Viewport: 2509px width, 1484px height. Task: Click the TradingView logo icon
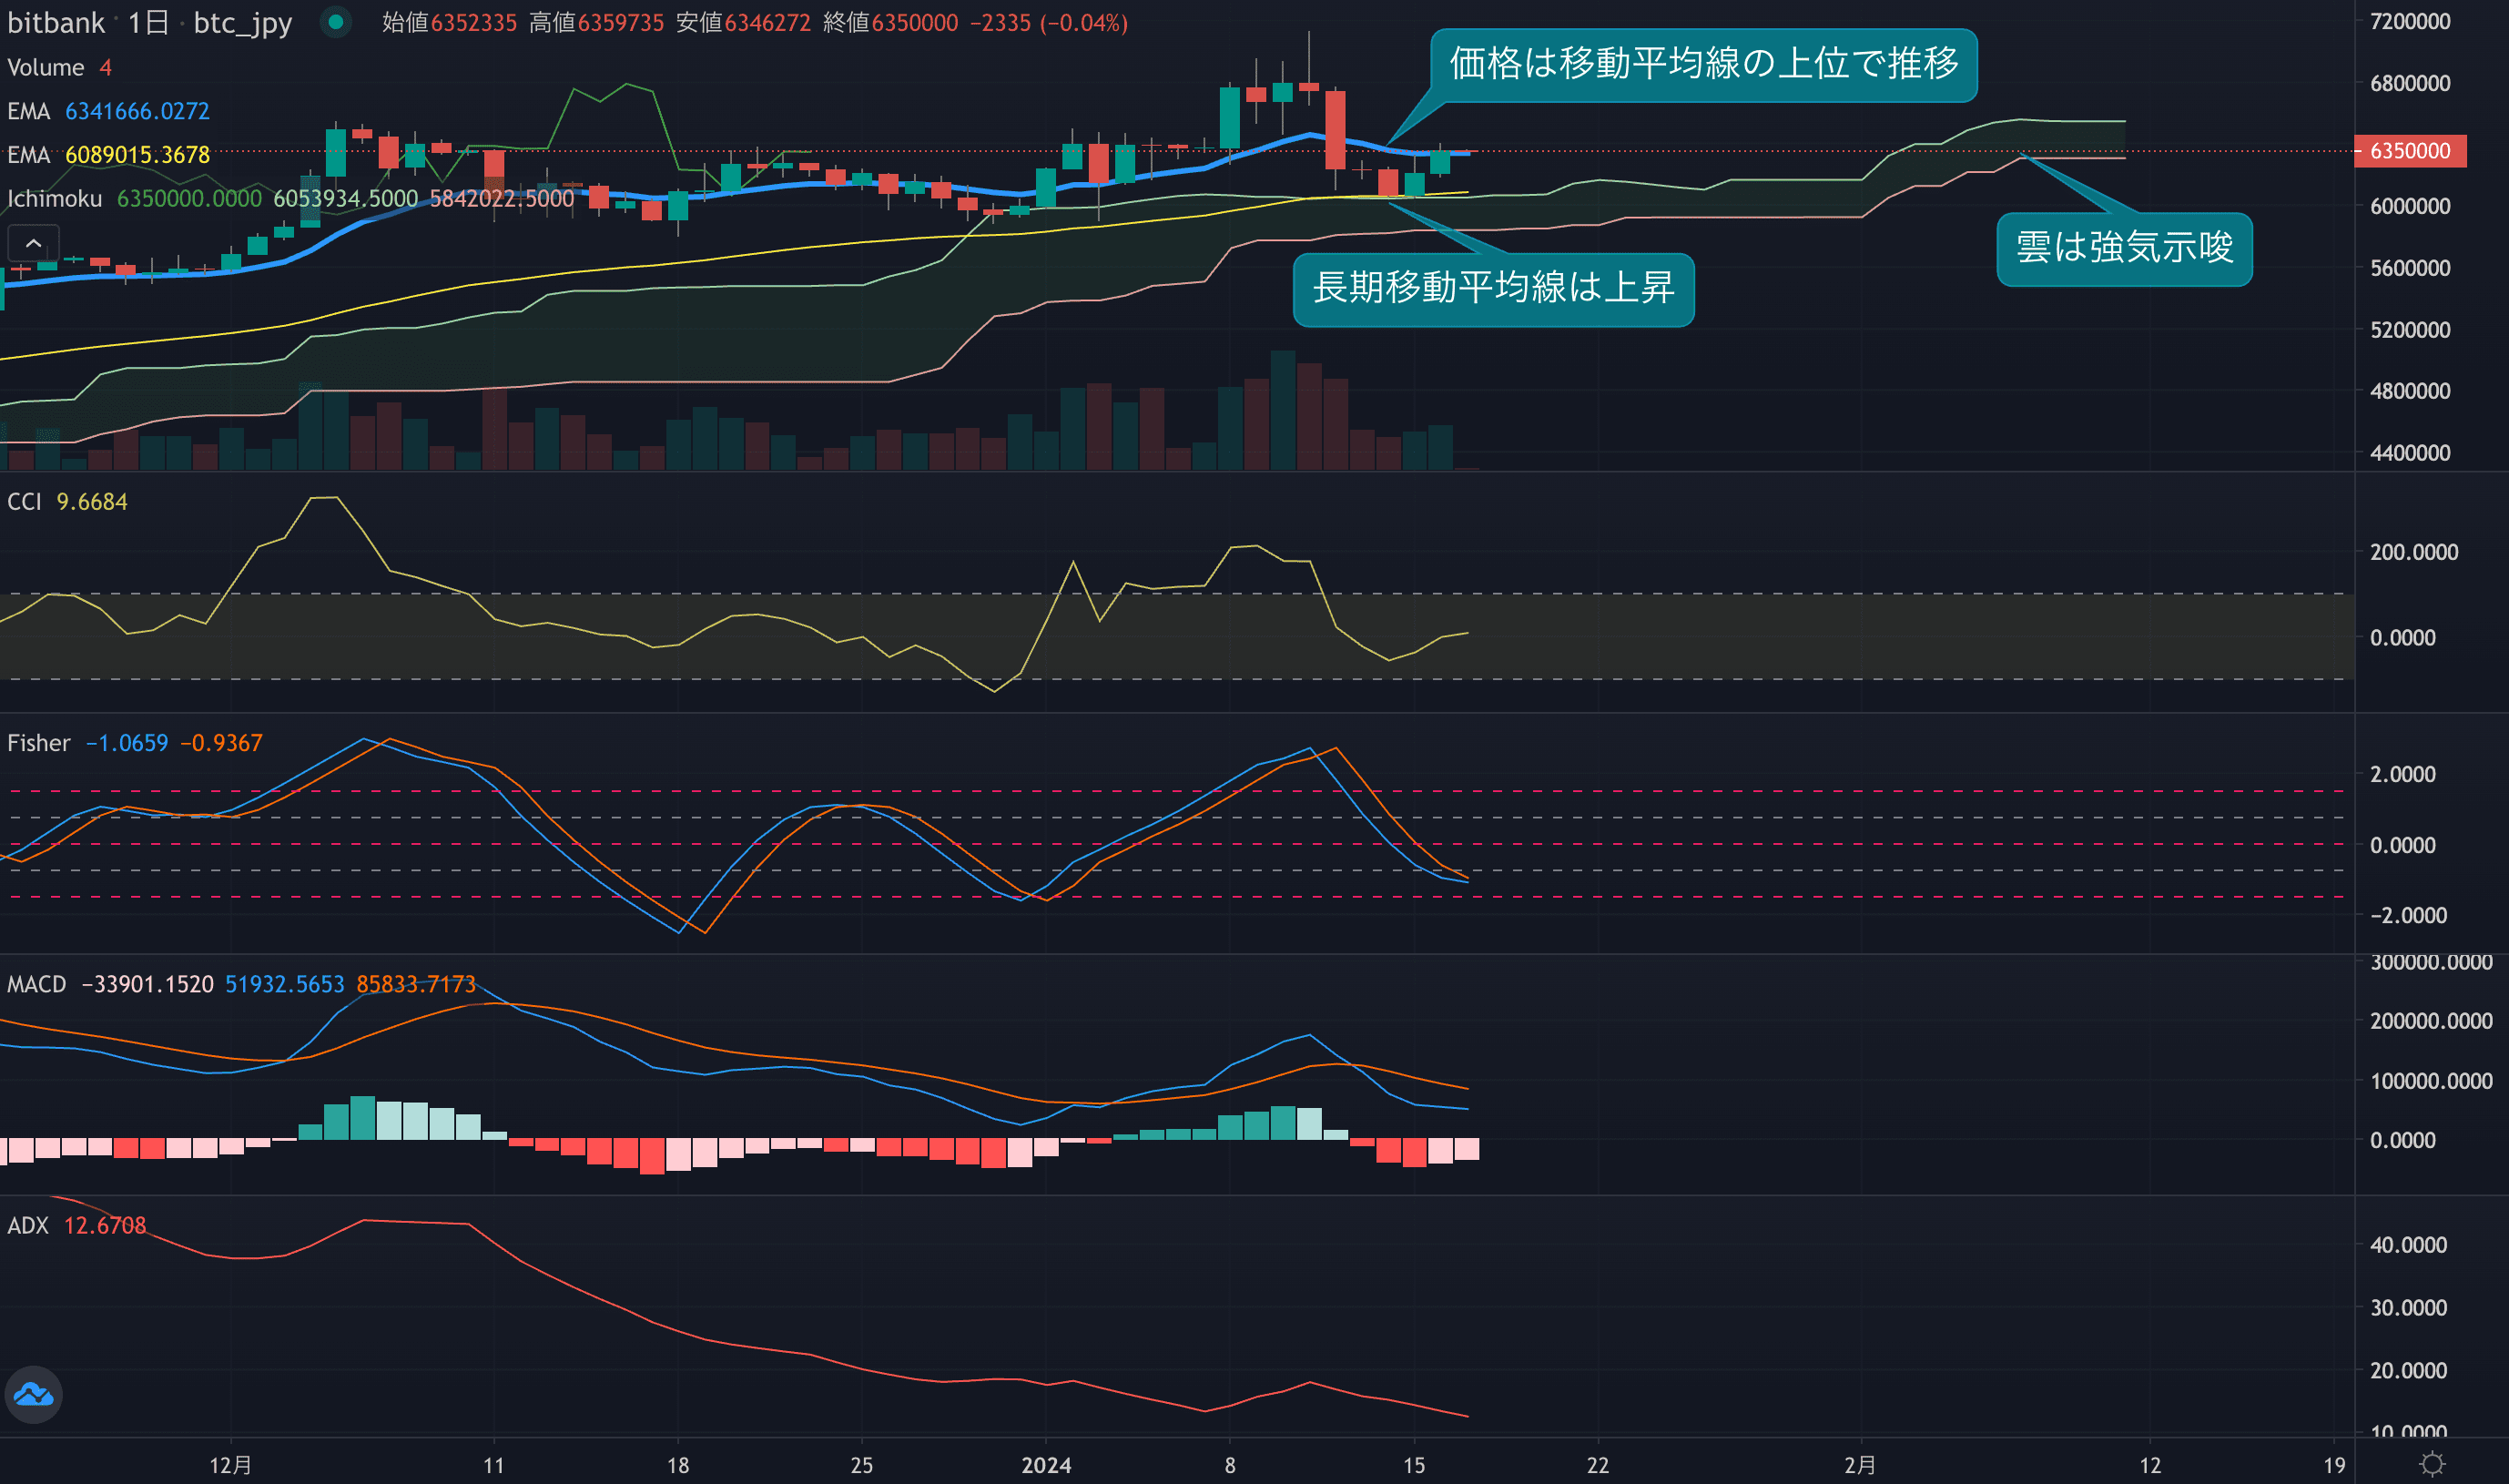coord(33,1394)
